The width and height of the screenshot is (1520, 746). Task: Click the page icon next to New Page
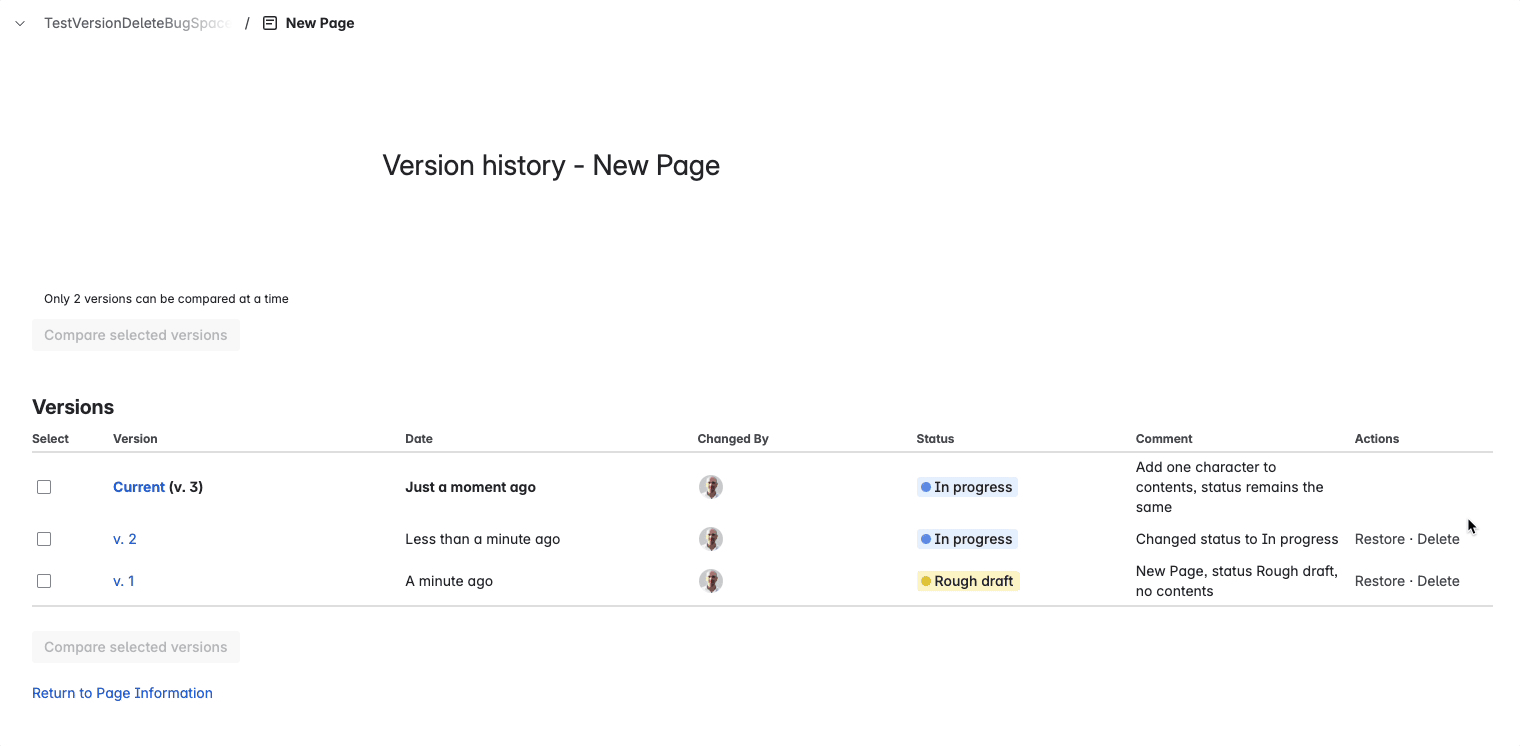coord(270,23)
